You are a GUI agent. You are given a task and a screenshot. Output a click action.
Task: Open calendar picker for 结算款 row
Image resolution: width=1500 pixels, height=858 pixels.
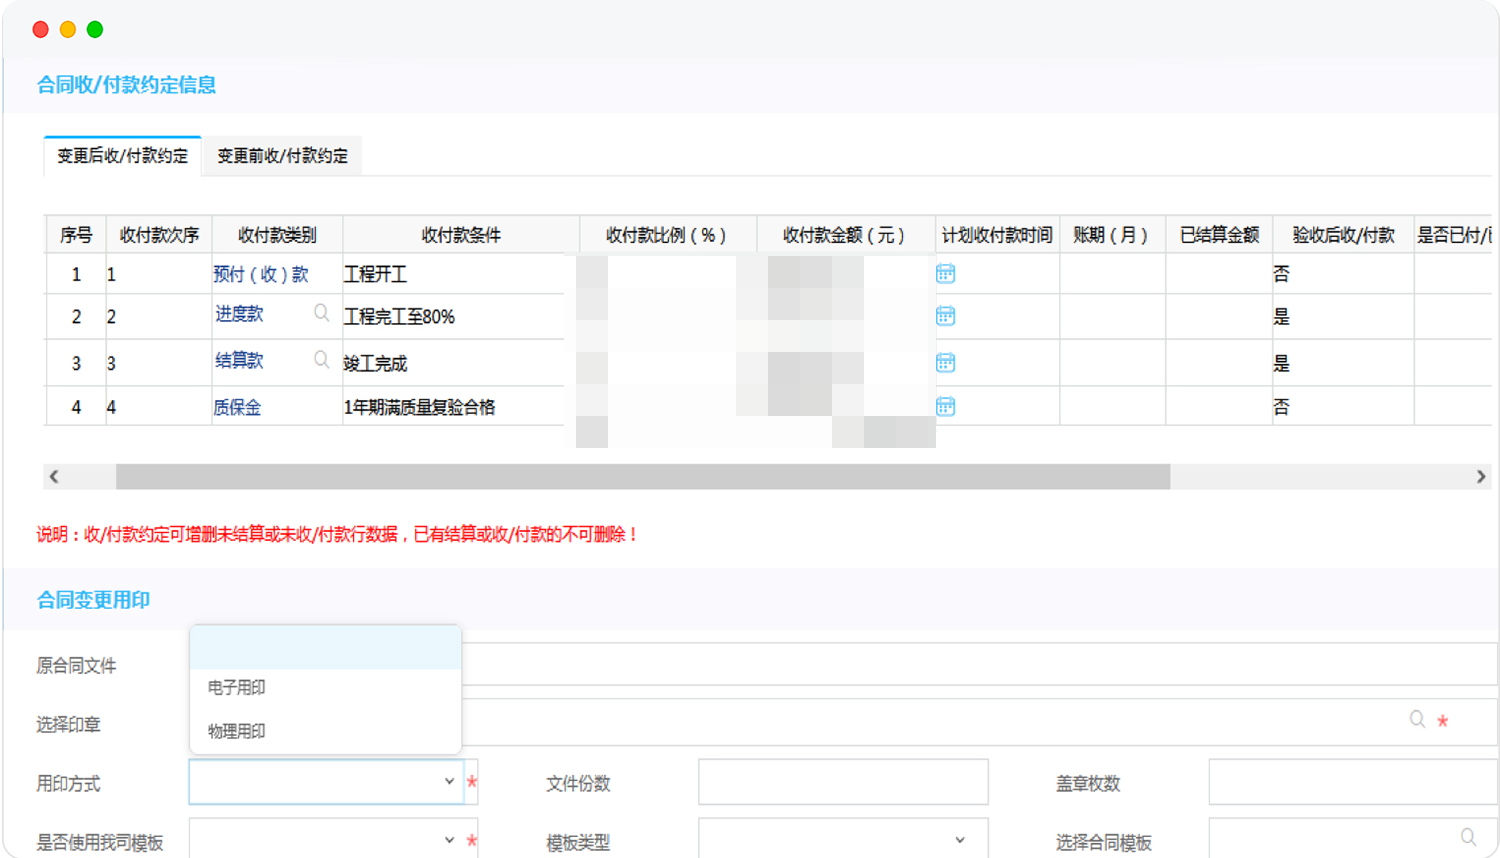coord(945,363)
